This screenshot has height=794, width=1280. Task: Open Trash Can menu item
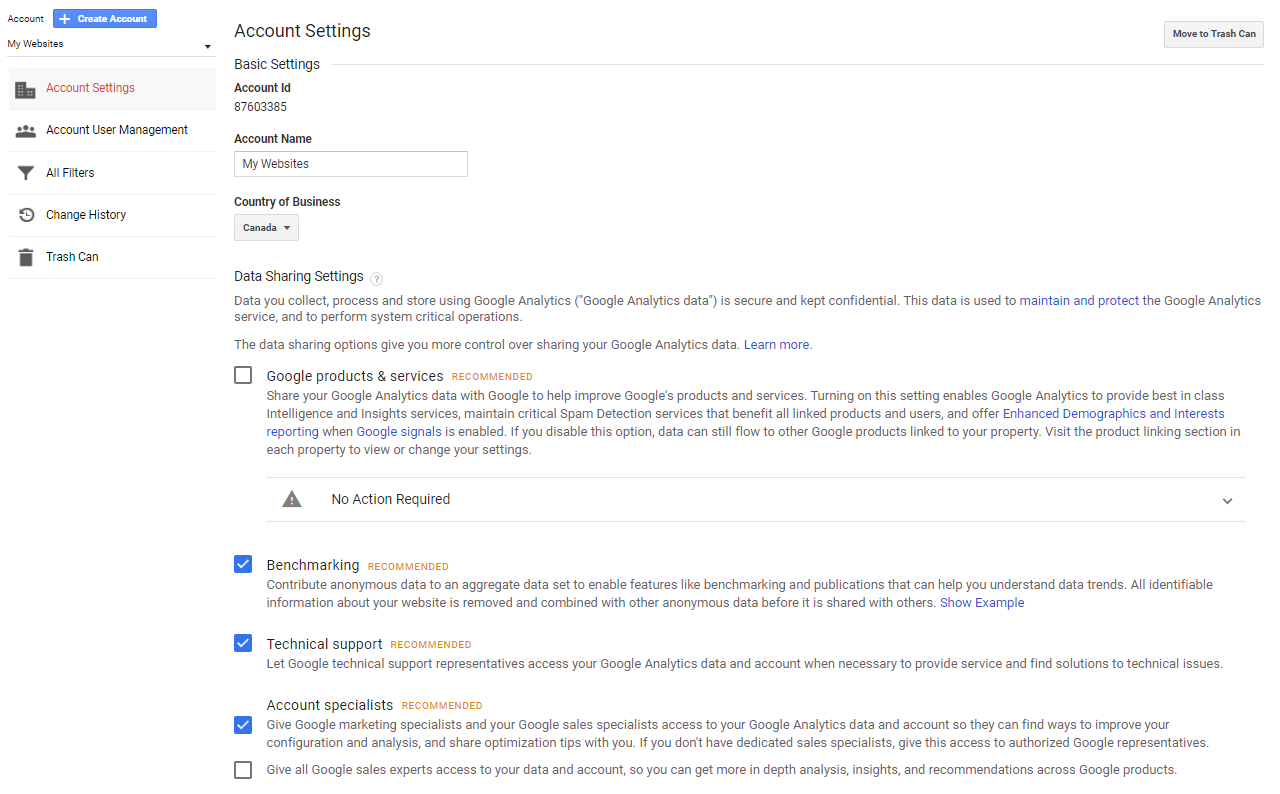pyautogui.click(x=112, y=257)
